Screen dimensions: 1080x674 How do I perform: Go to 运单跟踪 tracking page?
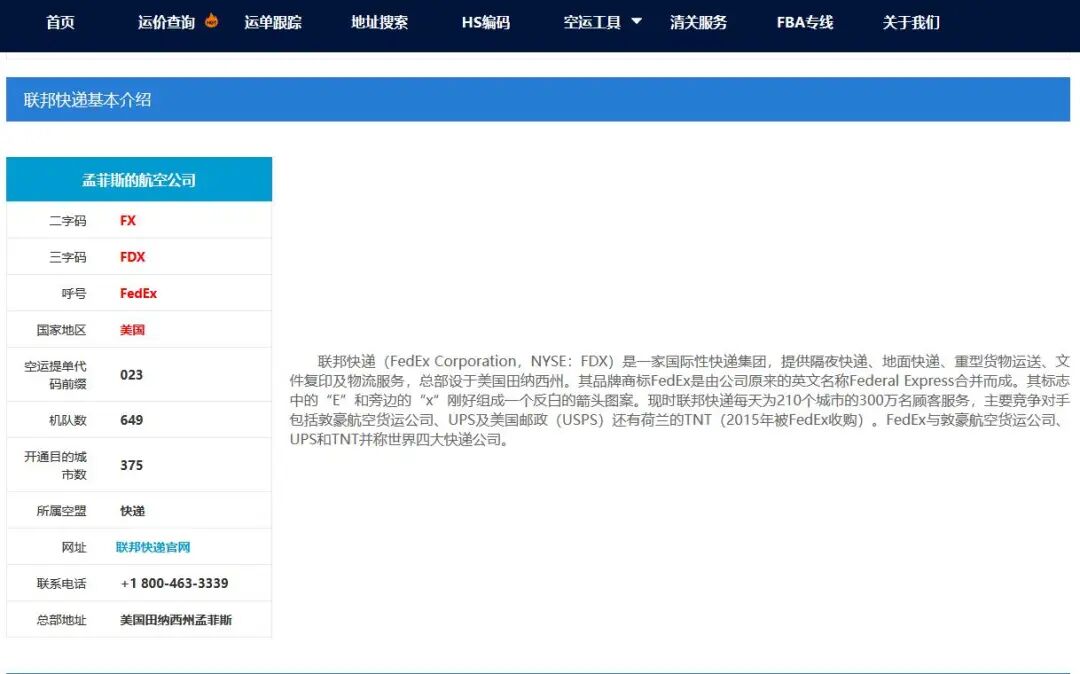273,23
